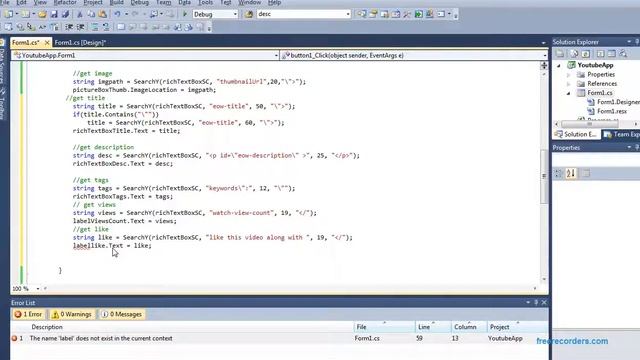
Task: Open the Save icon in toolbar
Action: (54, 14)
